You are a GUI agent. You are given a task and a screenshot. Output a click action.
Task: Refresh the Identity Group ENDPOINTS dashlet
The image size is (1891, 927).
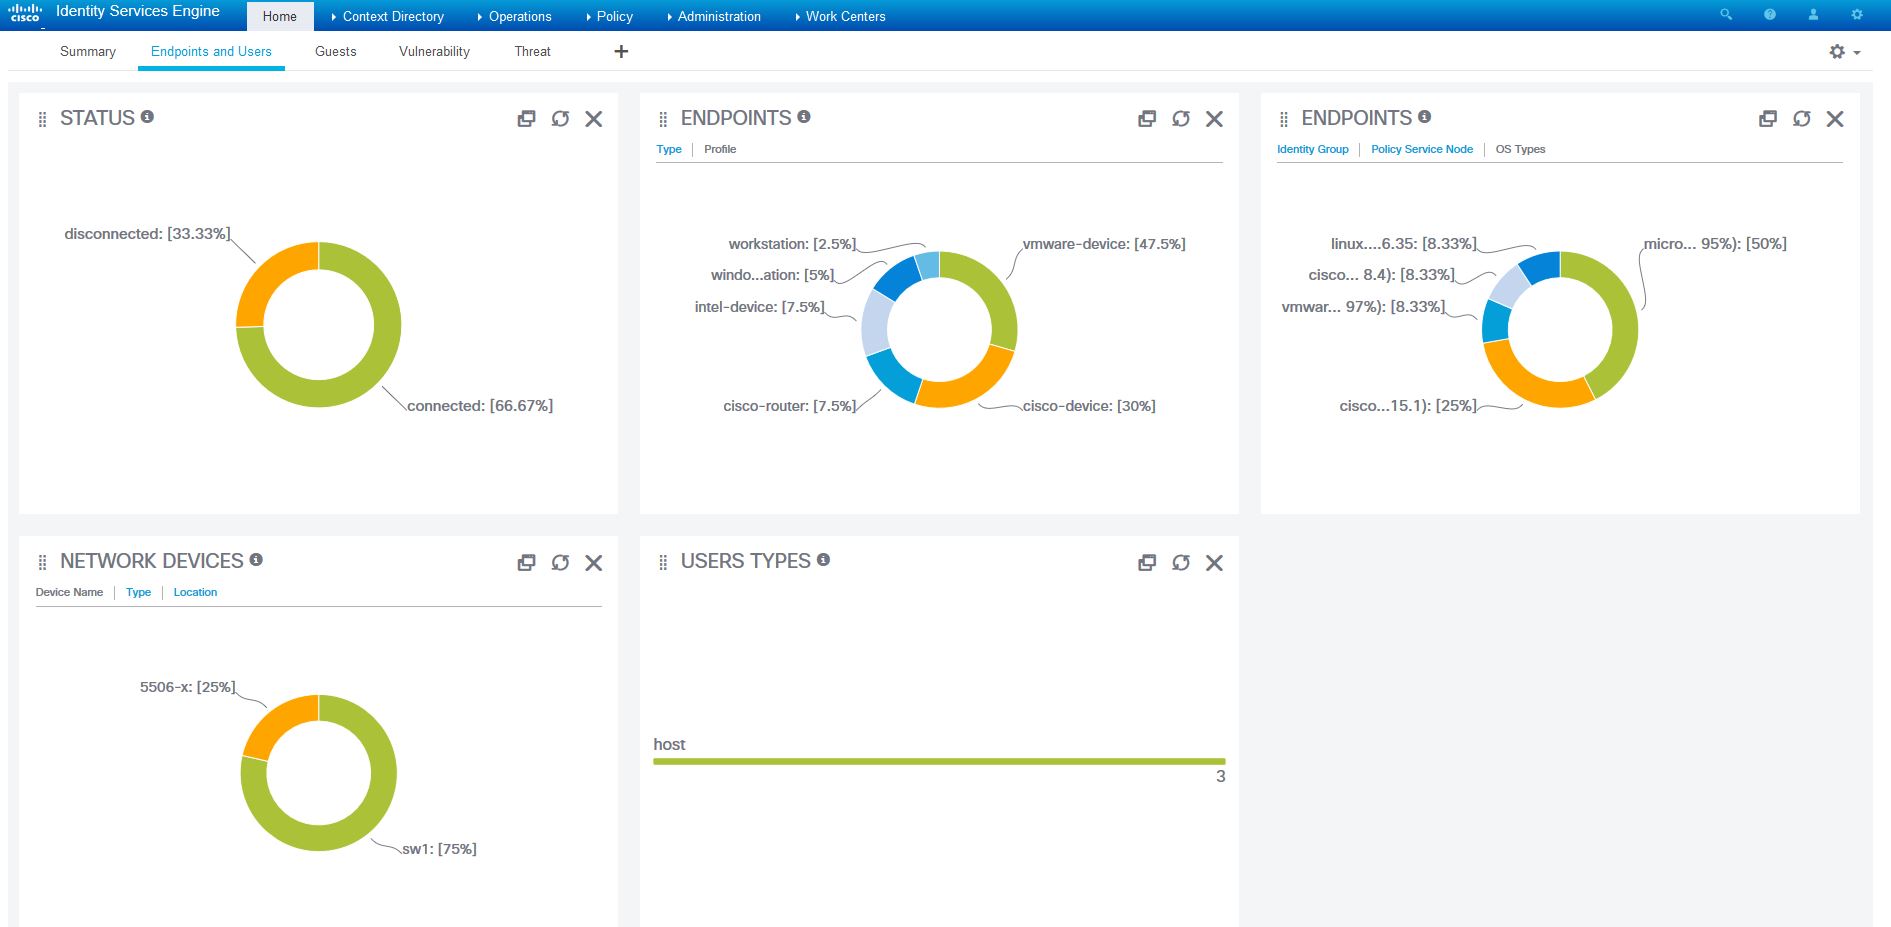point(1802,119)
